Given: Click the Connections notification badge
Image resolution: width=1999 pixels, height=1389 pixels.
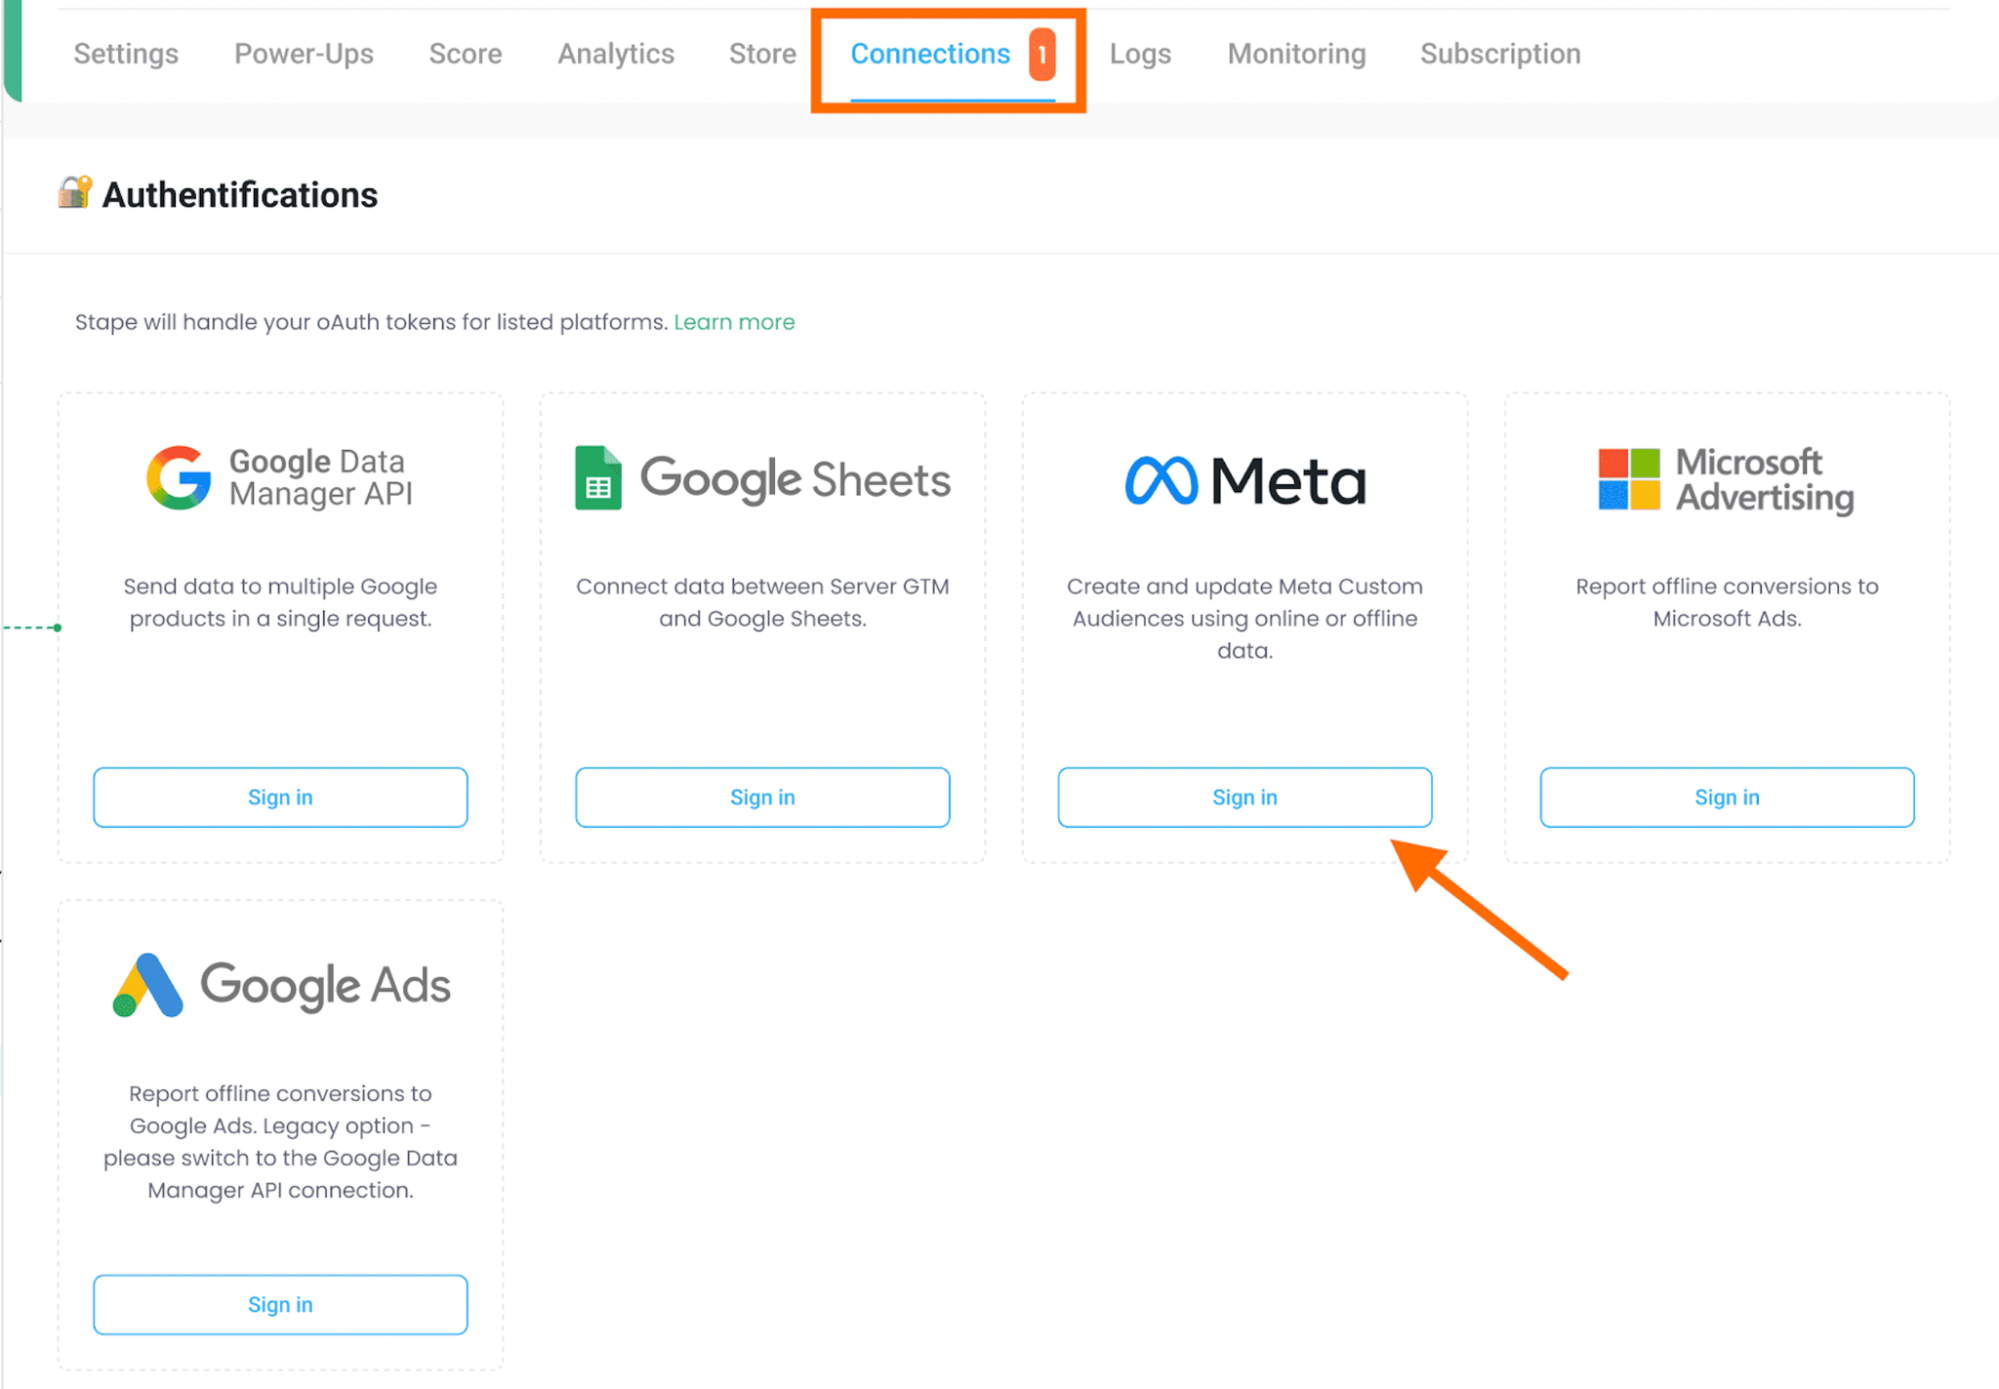Looking at the screenshot, I should point(1042,54).
